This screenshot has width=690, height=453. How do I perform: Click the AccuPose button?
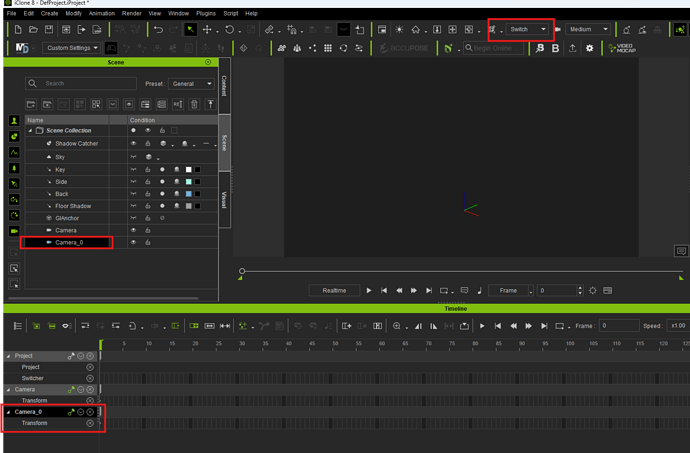tap(404, 48)
